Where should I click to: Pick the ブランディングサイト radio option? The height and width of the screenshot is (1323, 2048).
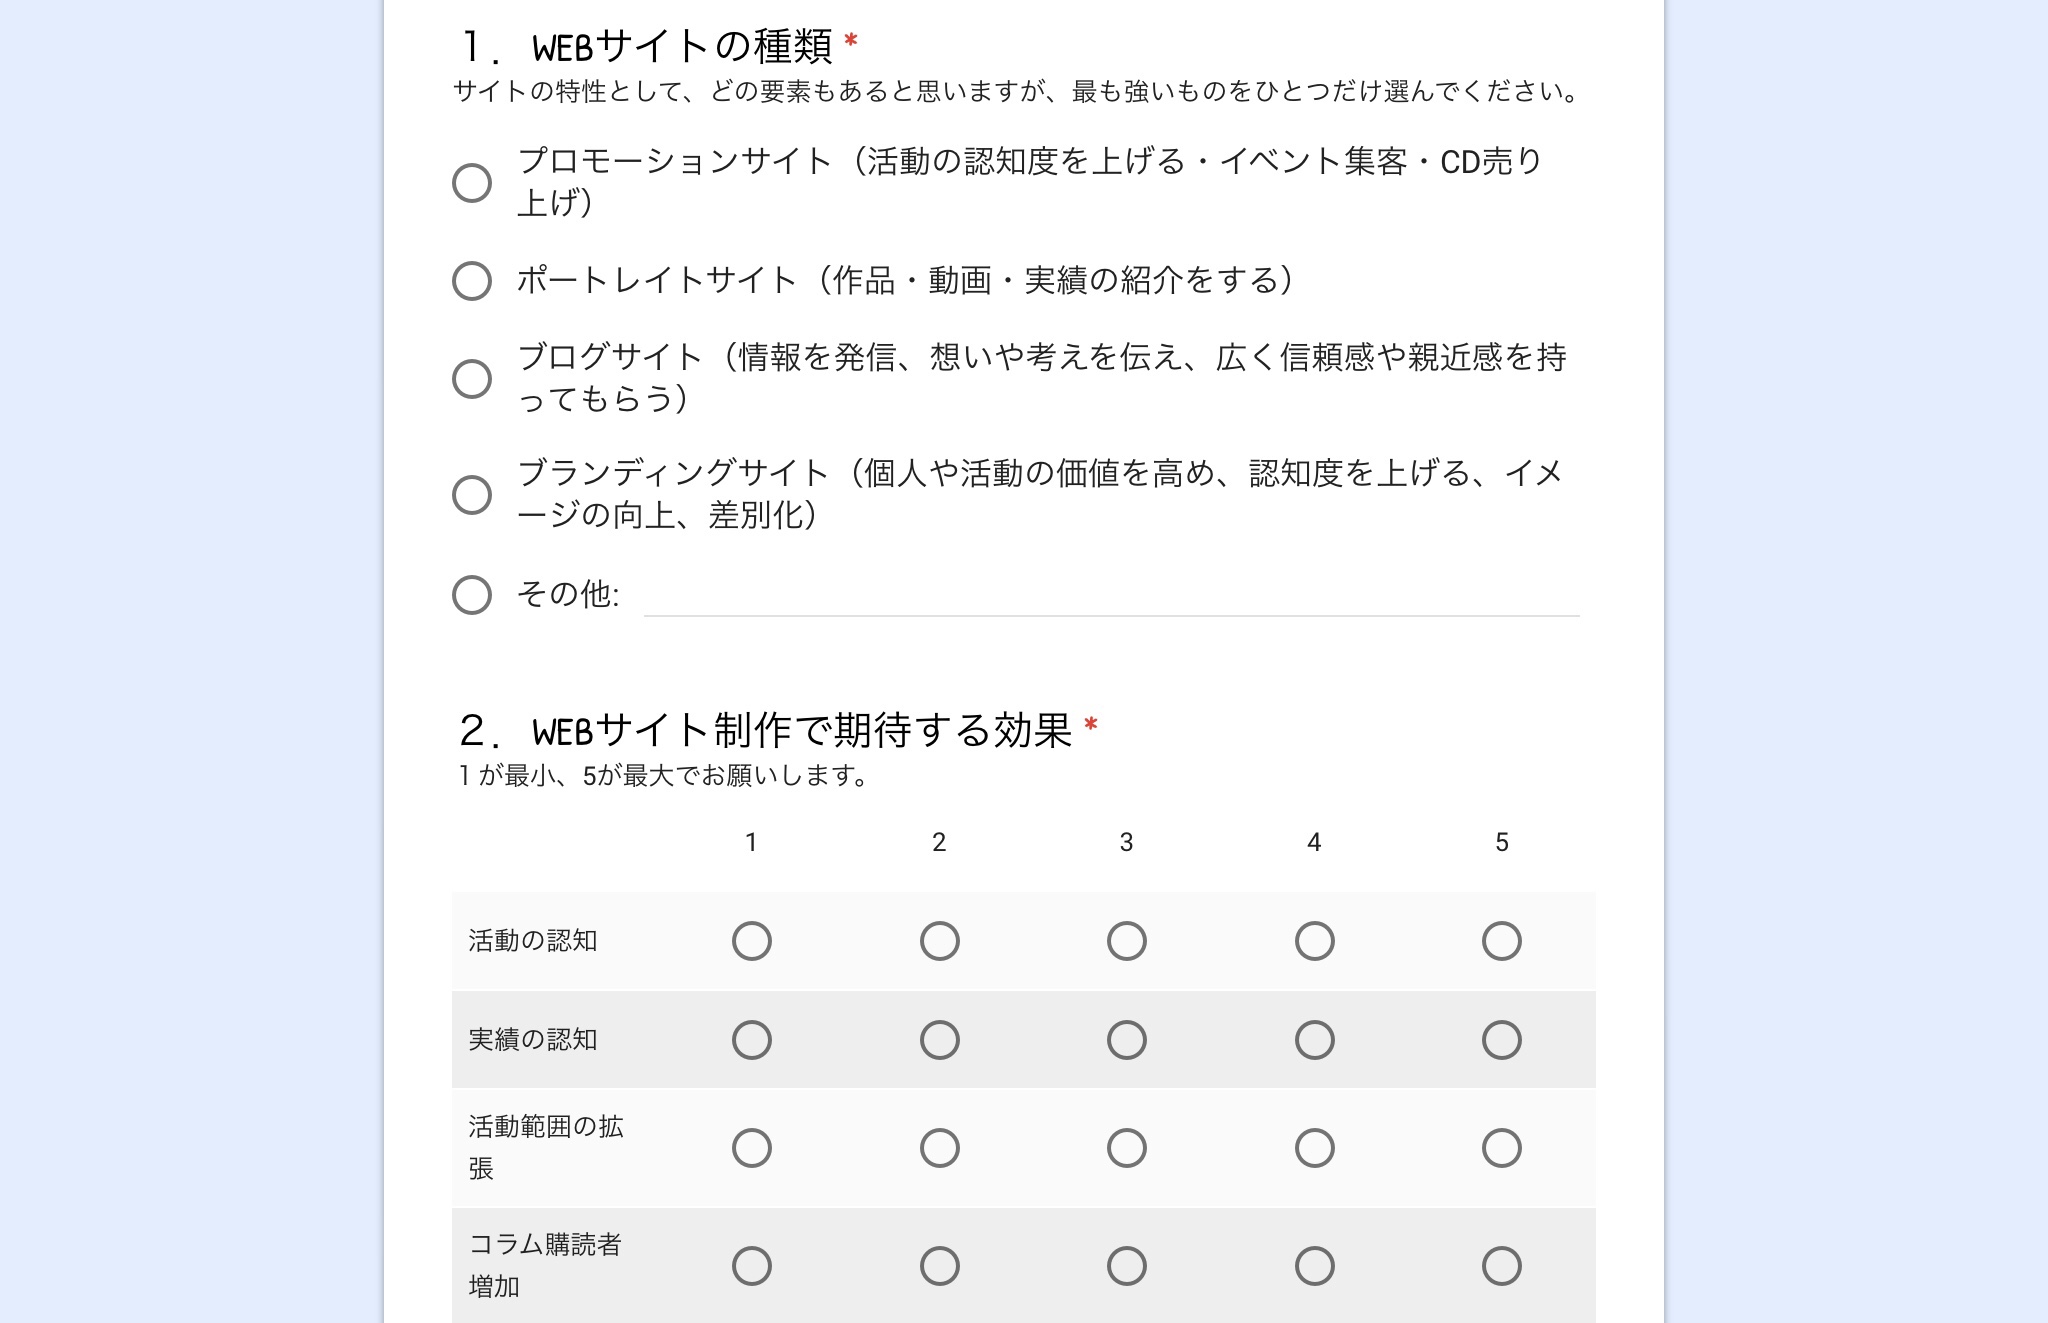pos(472,495)
